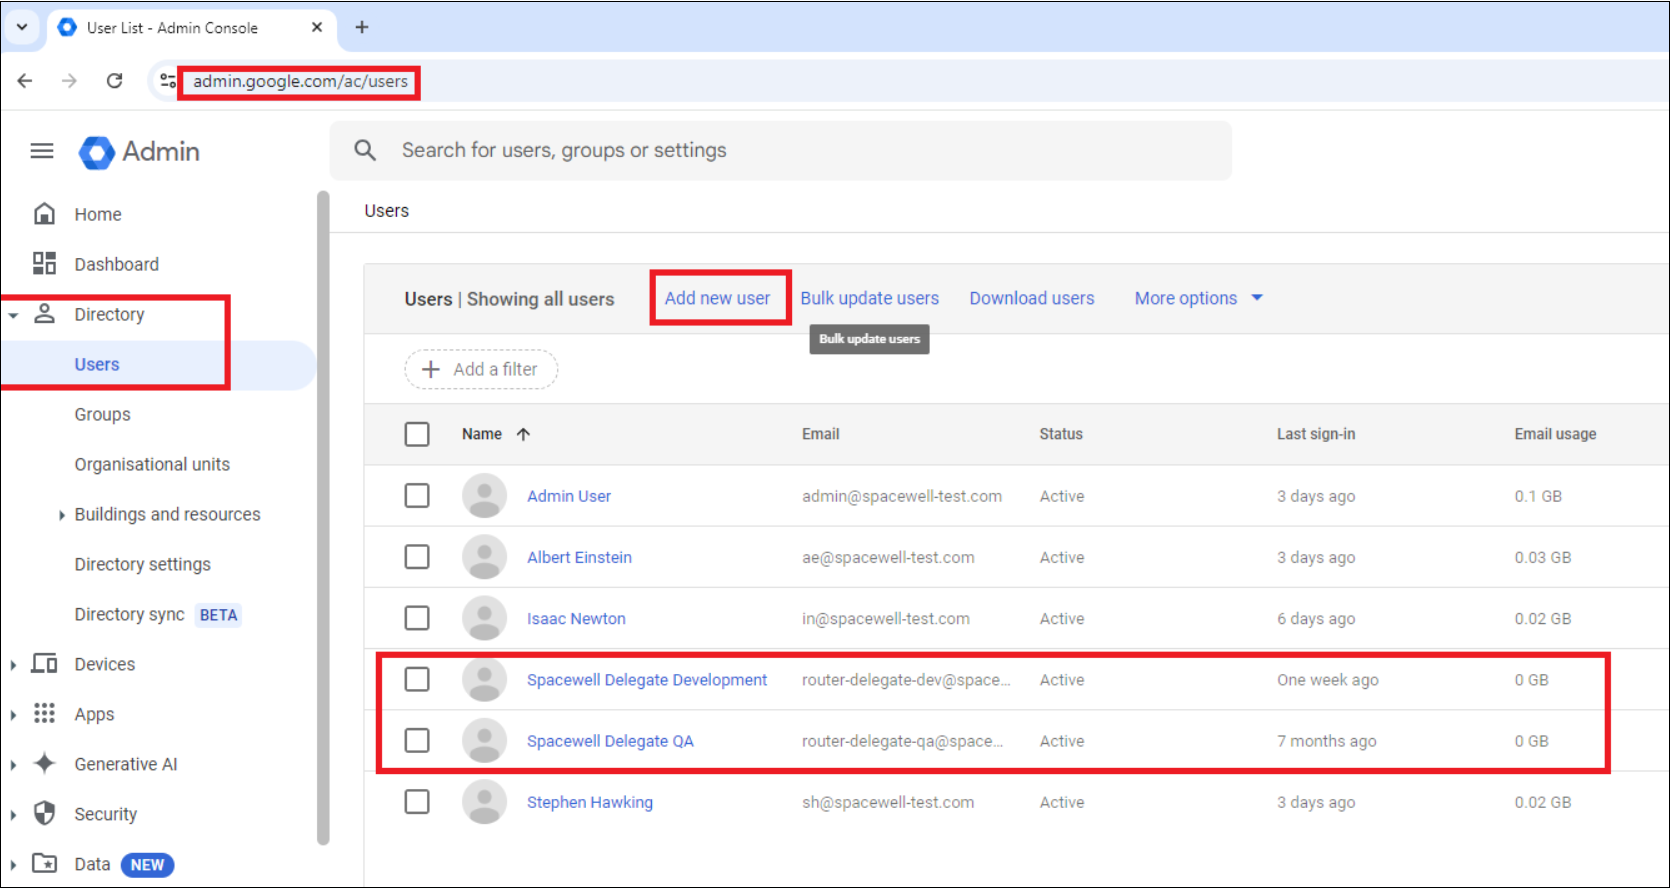
Task: Open site information icon in the address bar
Action: [168, 81]
